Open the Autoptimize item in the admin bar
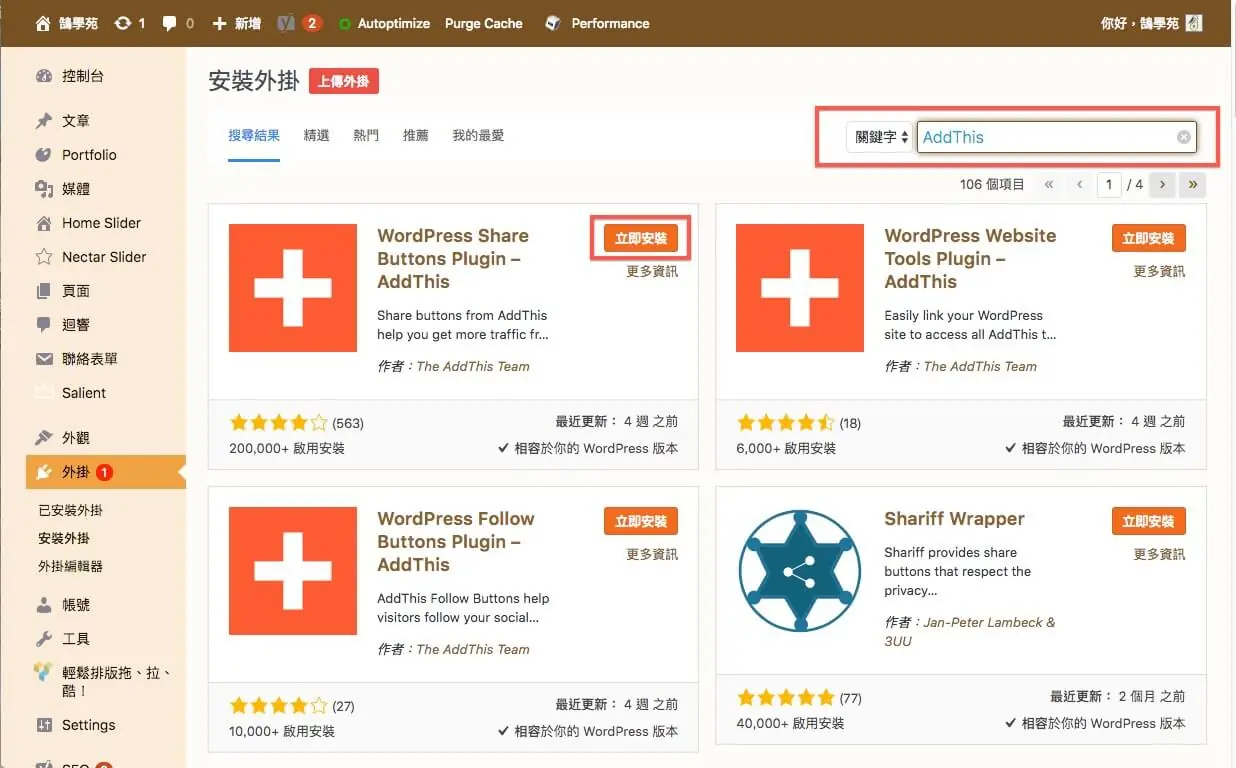1236x768 pixels. click(x=384, y=23)
